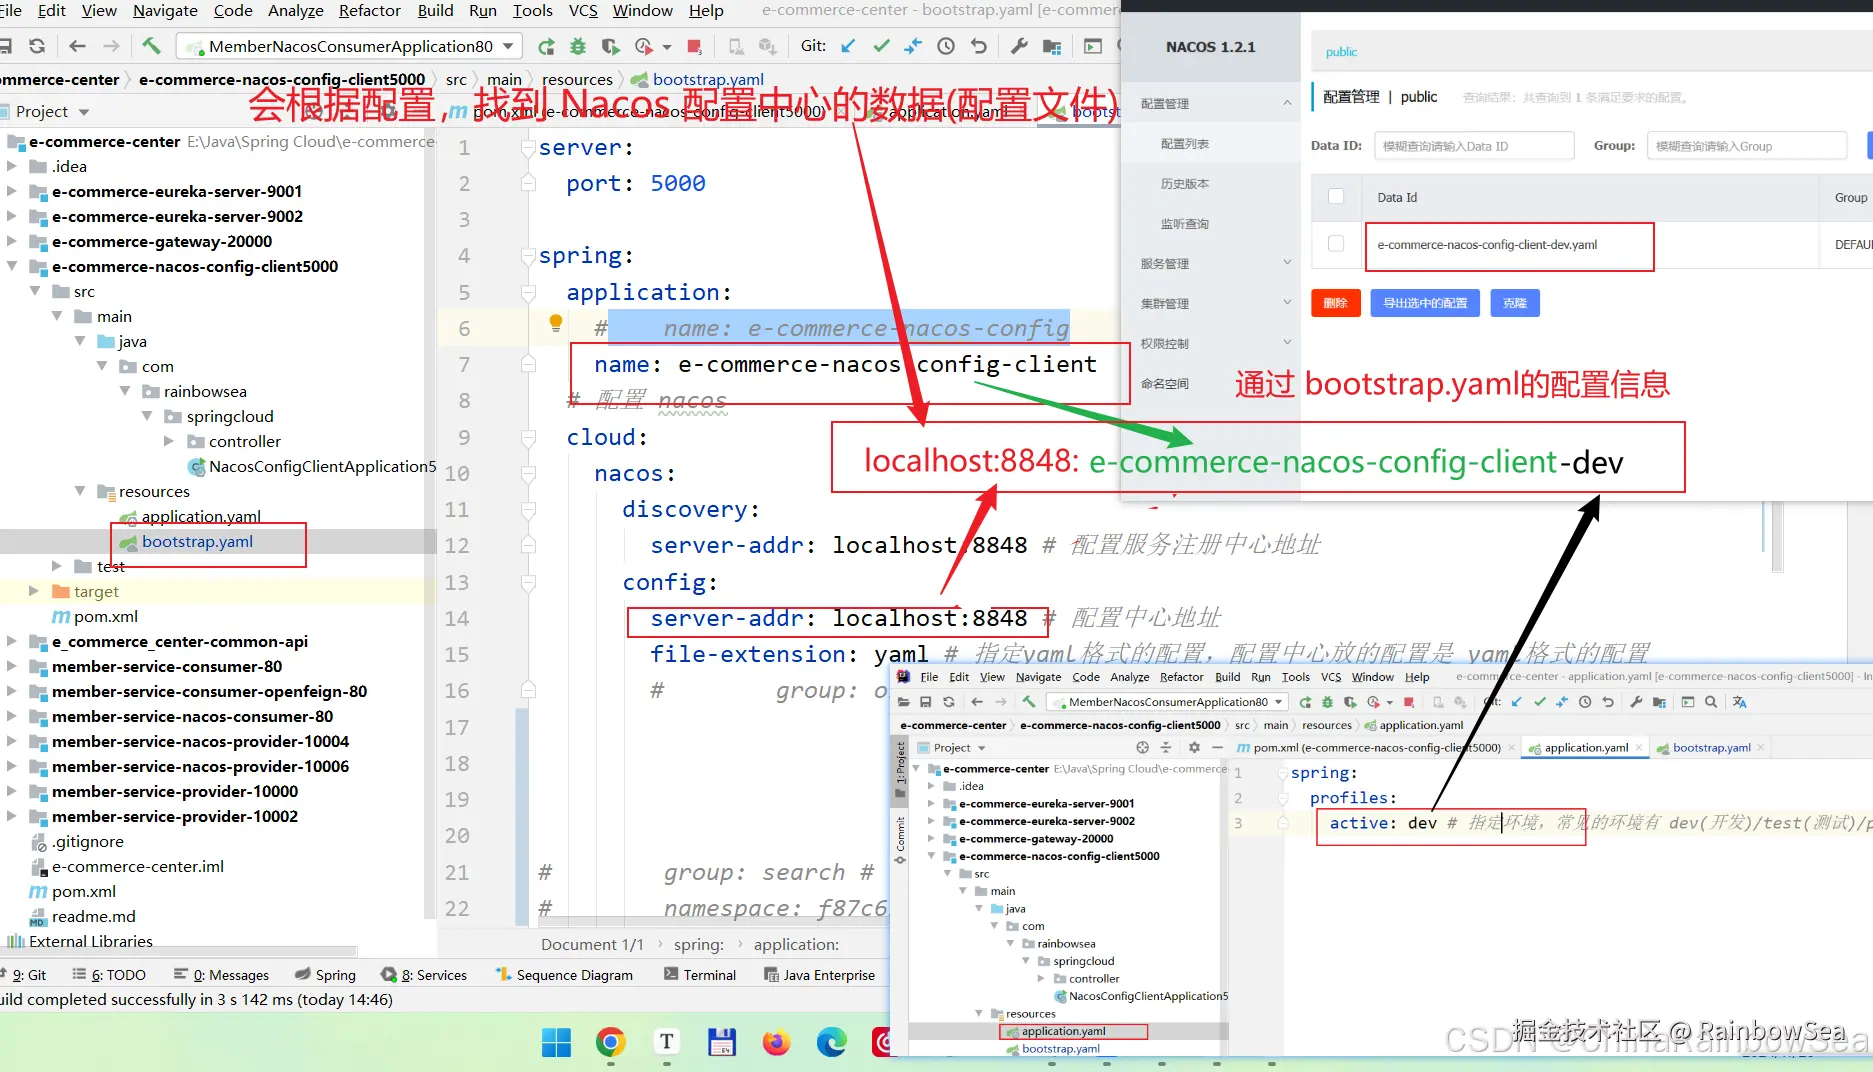
Task: Expand the e-commerce-eureka-server-9001 module
Action: (12, 191)
